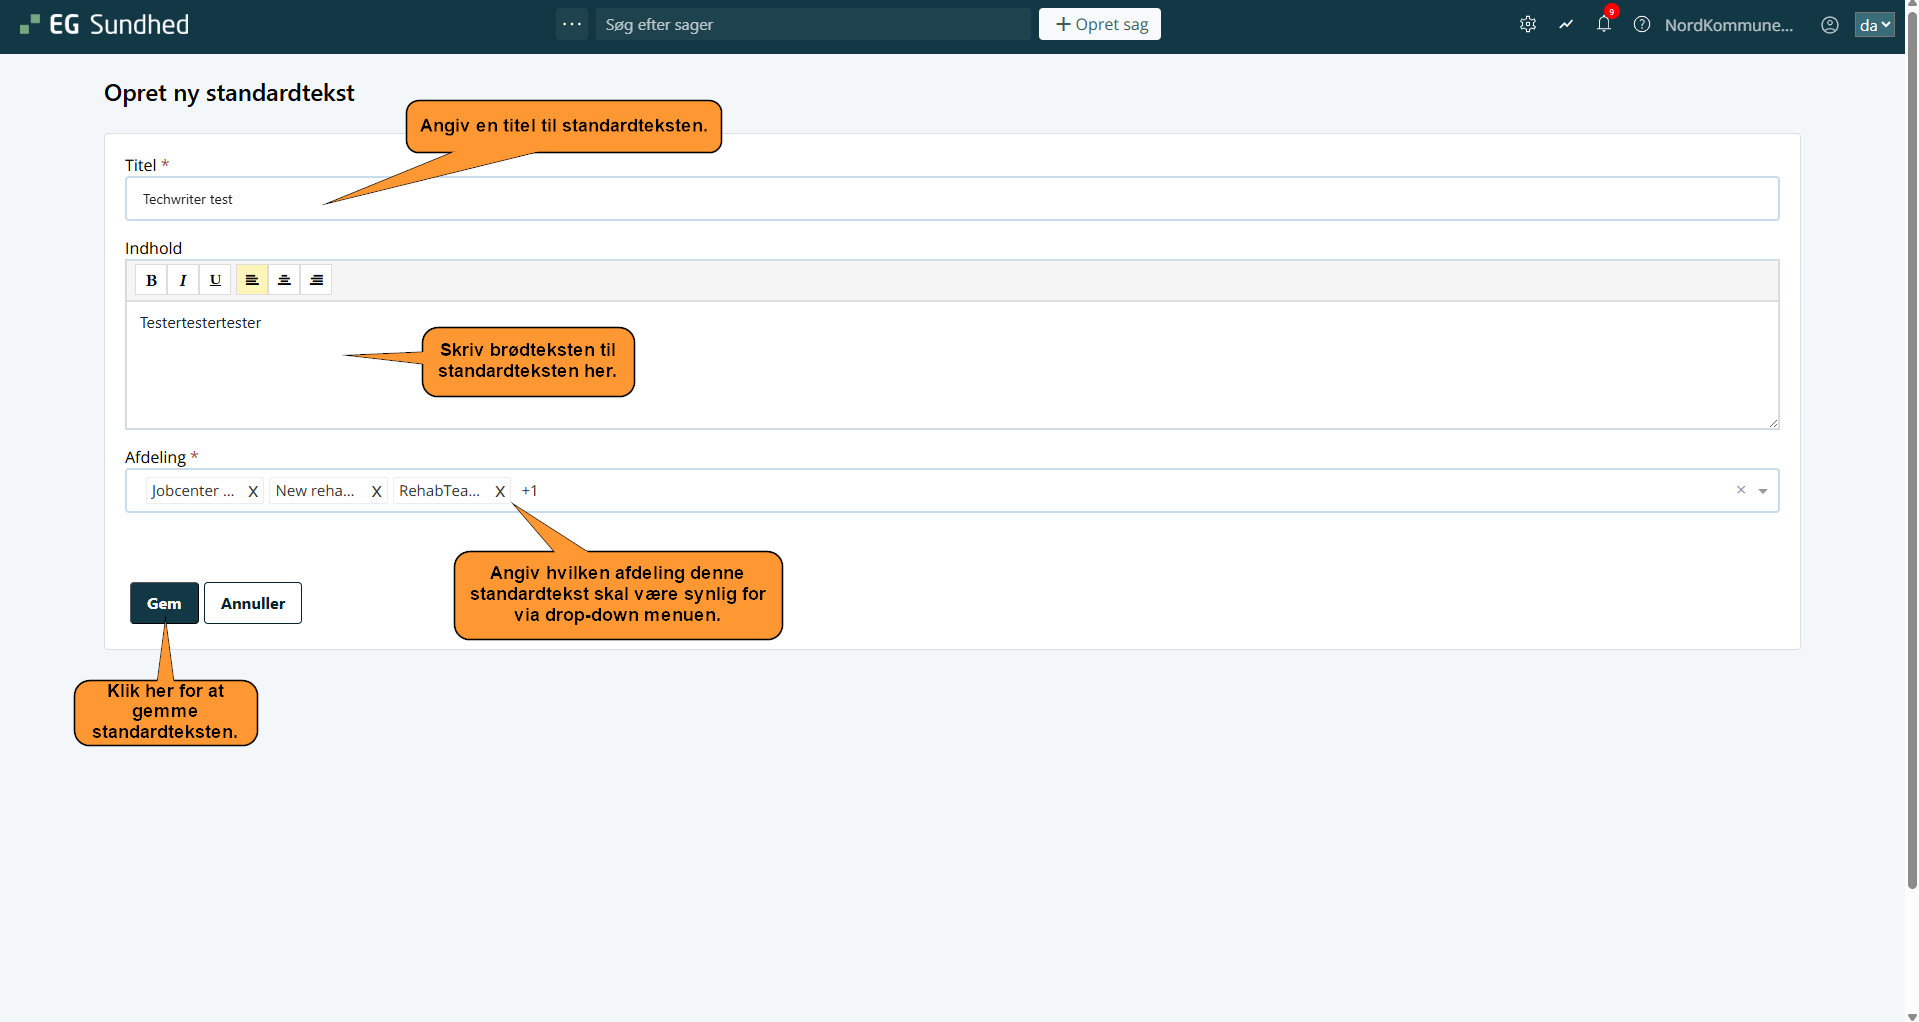Toggle bold formatting in the editor
The height and width of the screenshot is (1022, 1919).
(x=151, y=280)
